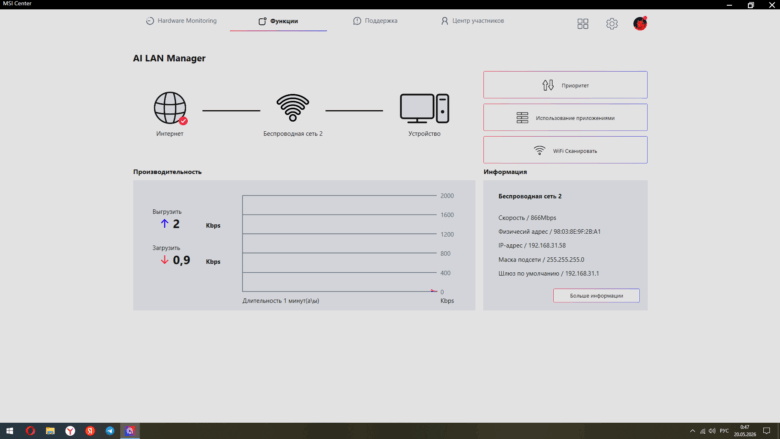Open the apps grid view icon
Screen dimensions: 780x439
(583, 23)
